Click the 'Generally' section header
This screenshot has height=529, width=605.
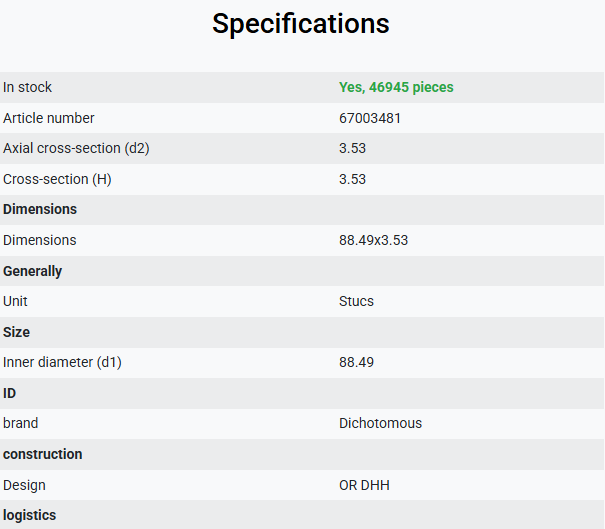[x=32, y=271]
